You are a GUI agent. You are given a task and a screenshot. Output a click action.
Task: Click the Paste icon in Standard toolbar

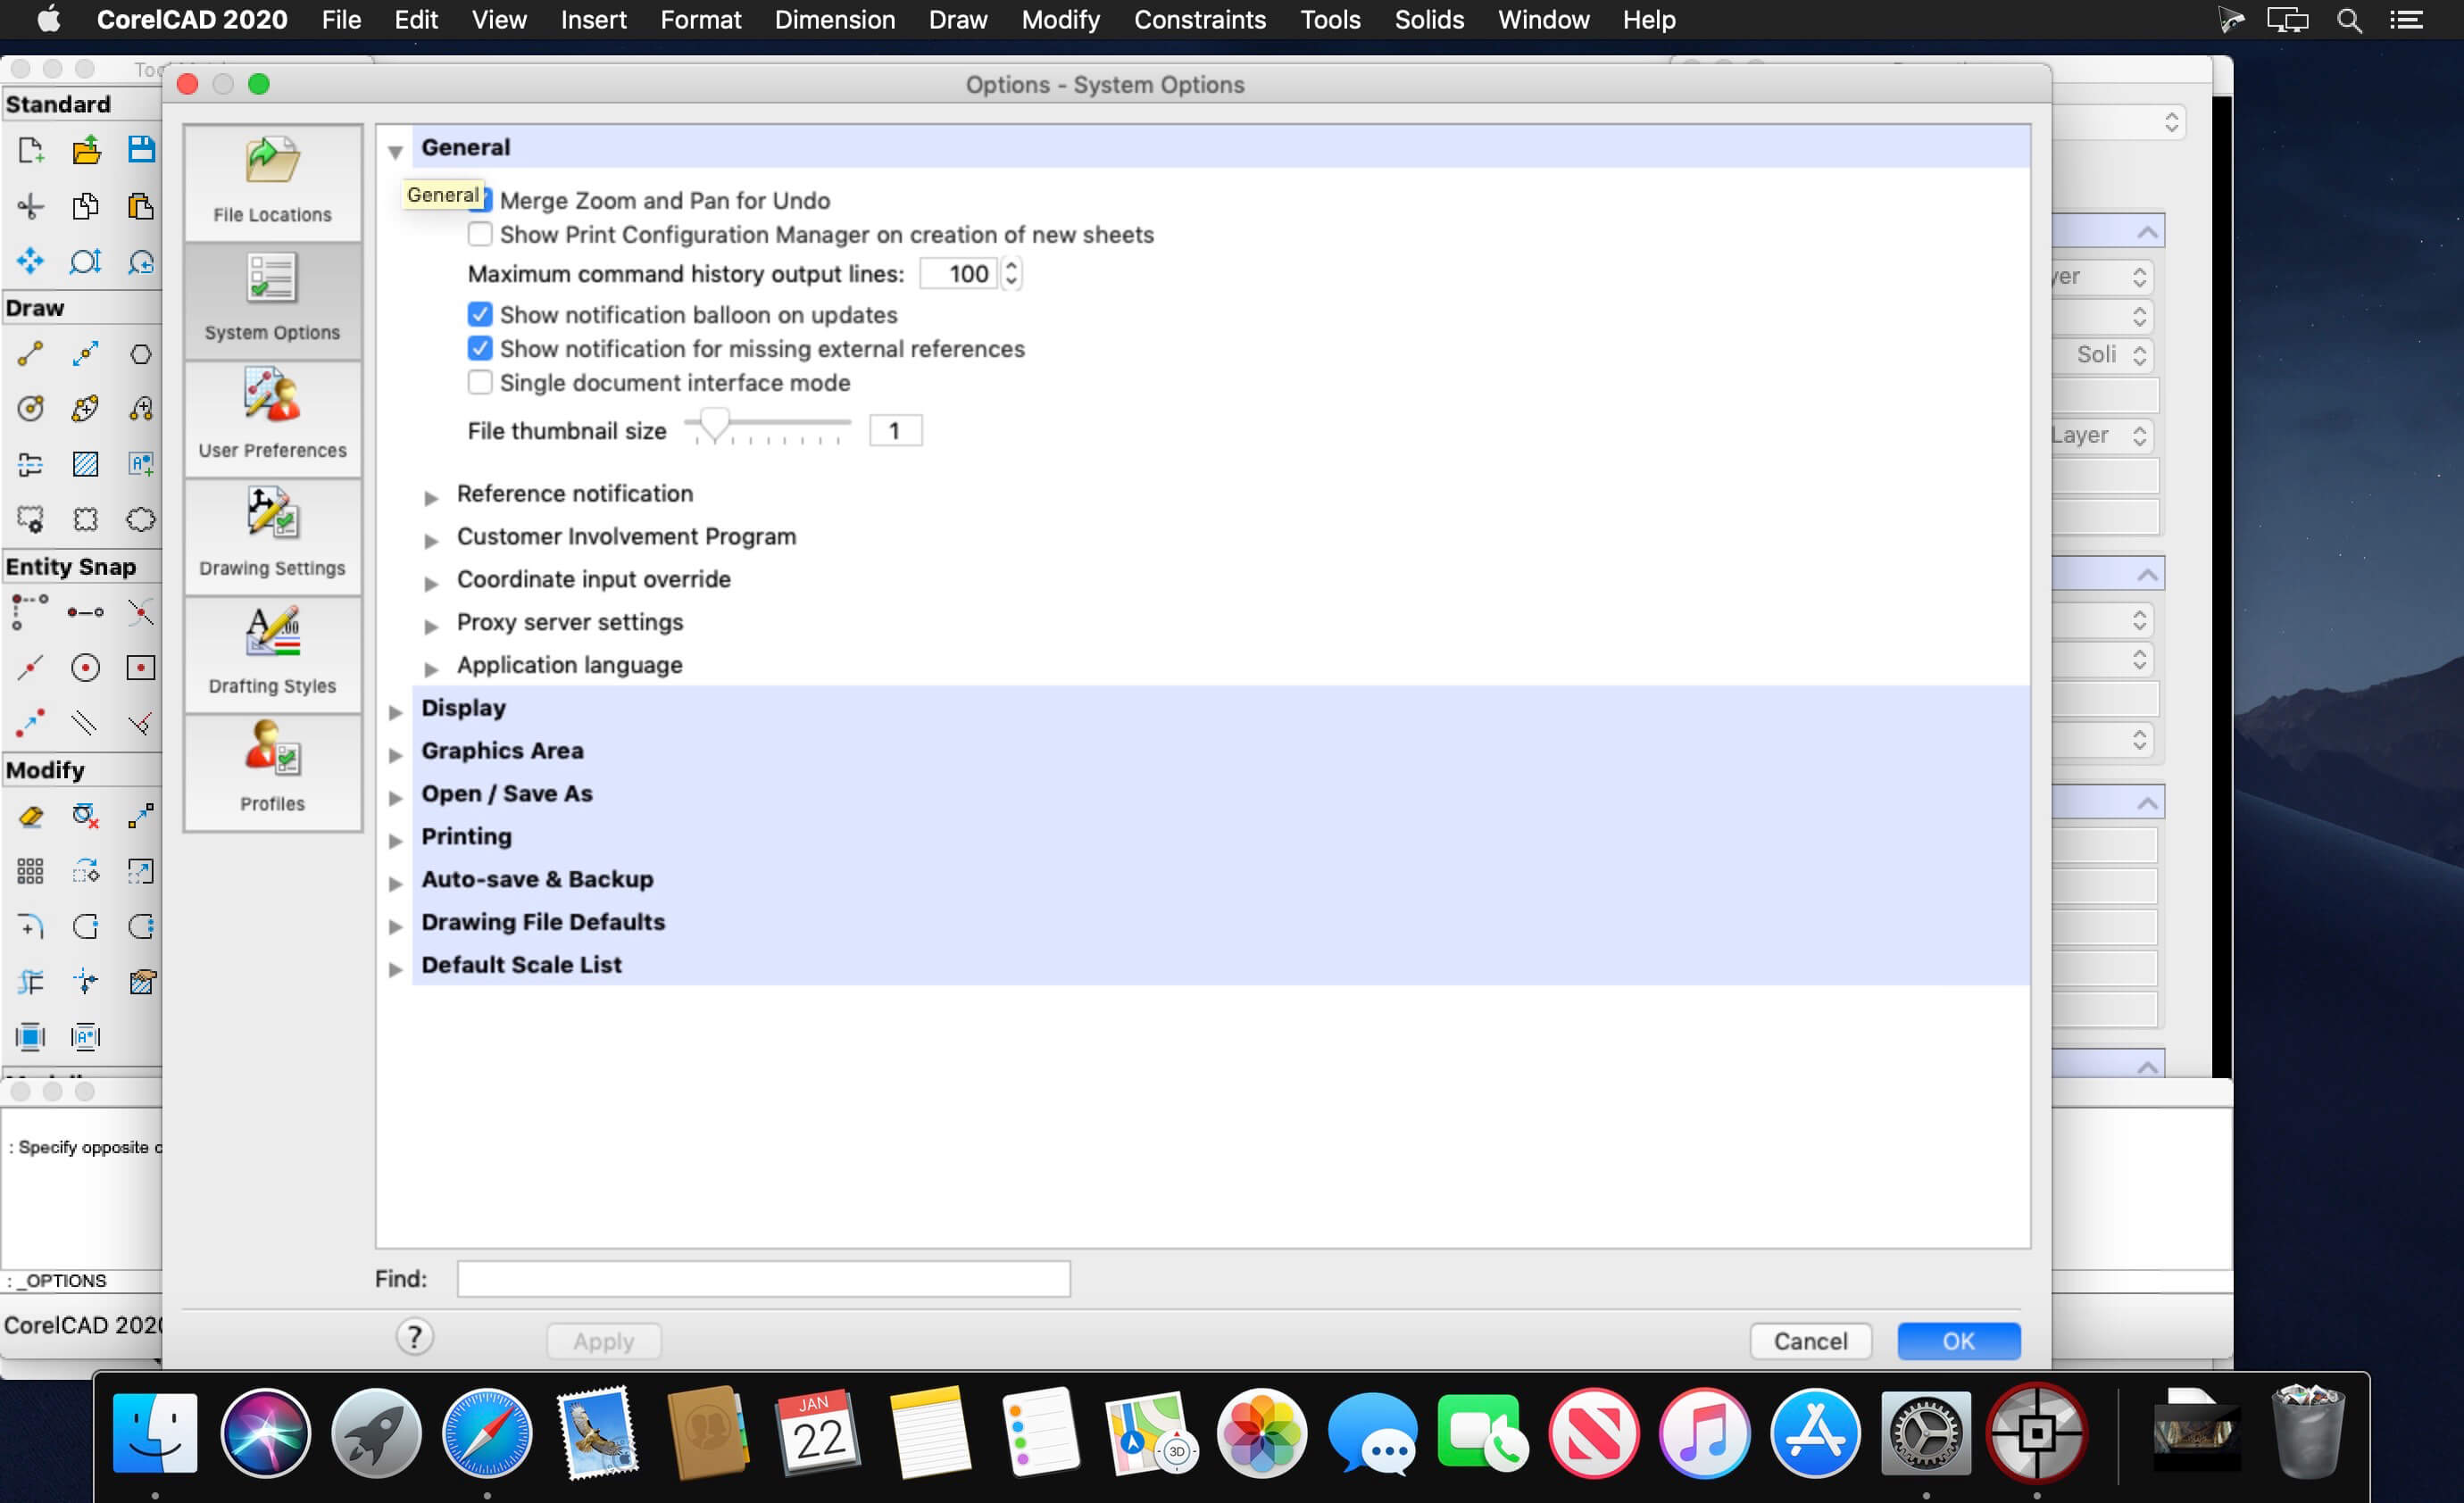pyautogui.click(x=141, y=206)
